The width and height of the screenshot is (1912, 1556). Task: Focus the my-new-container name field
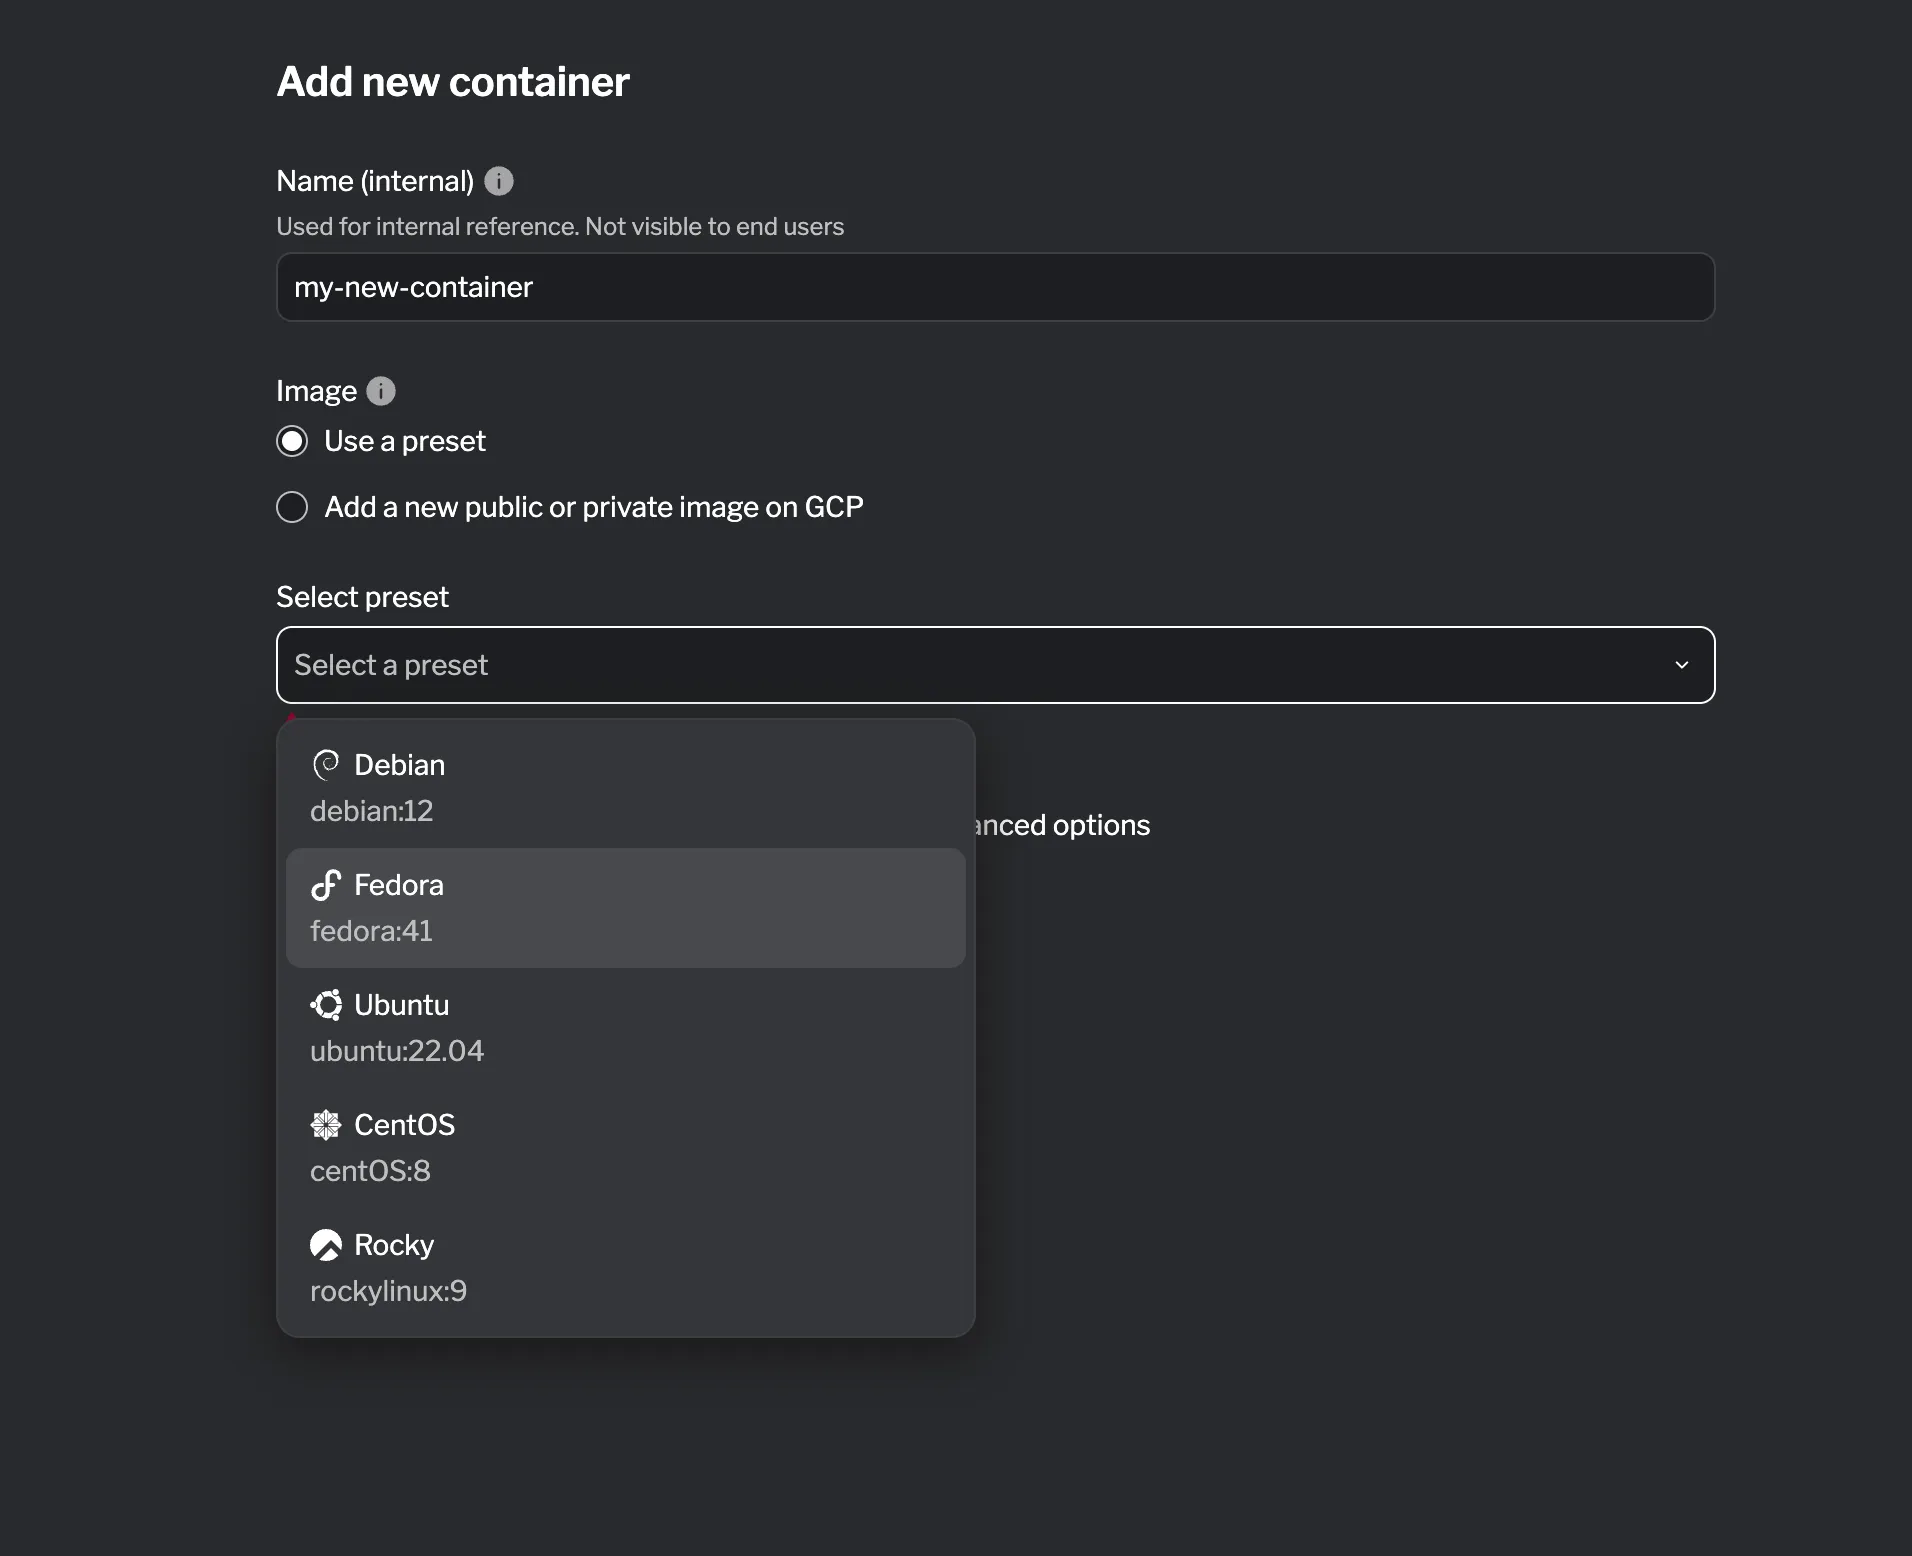tap(994, 287)
